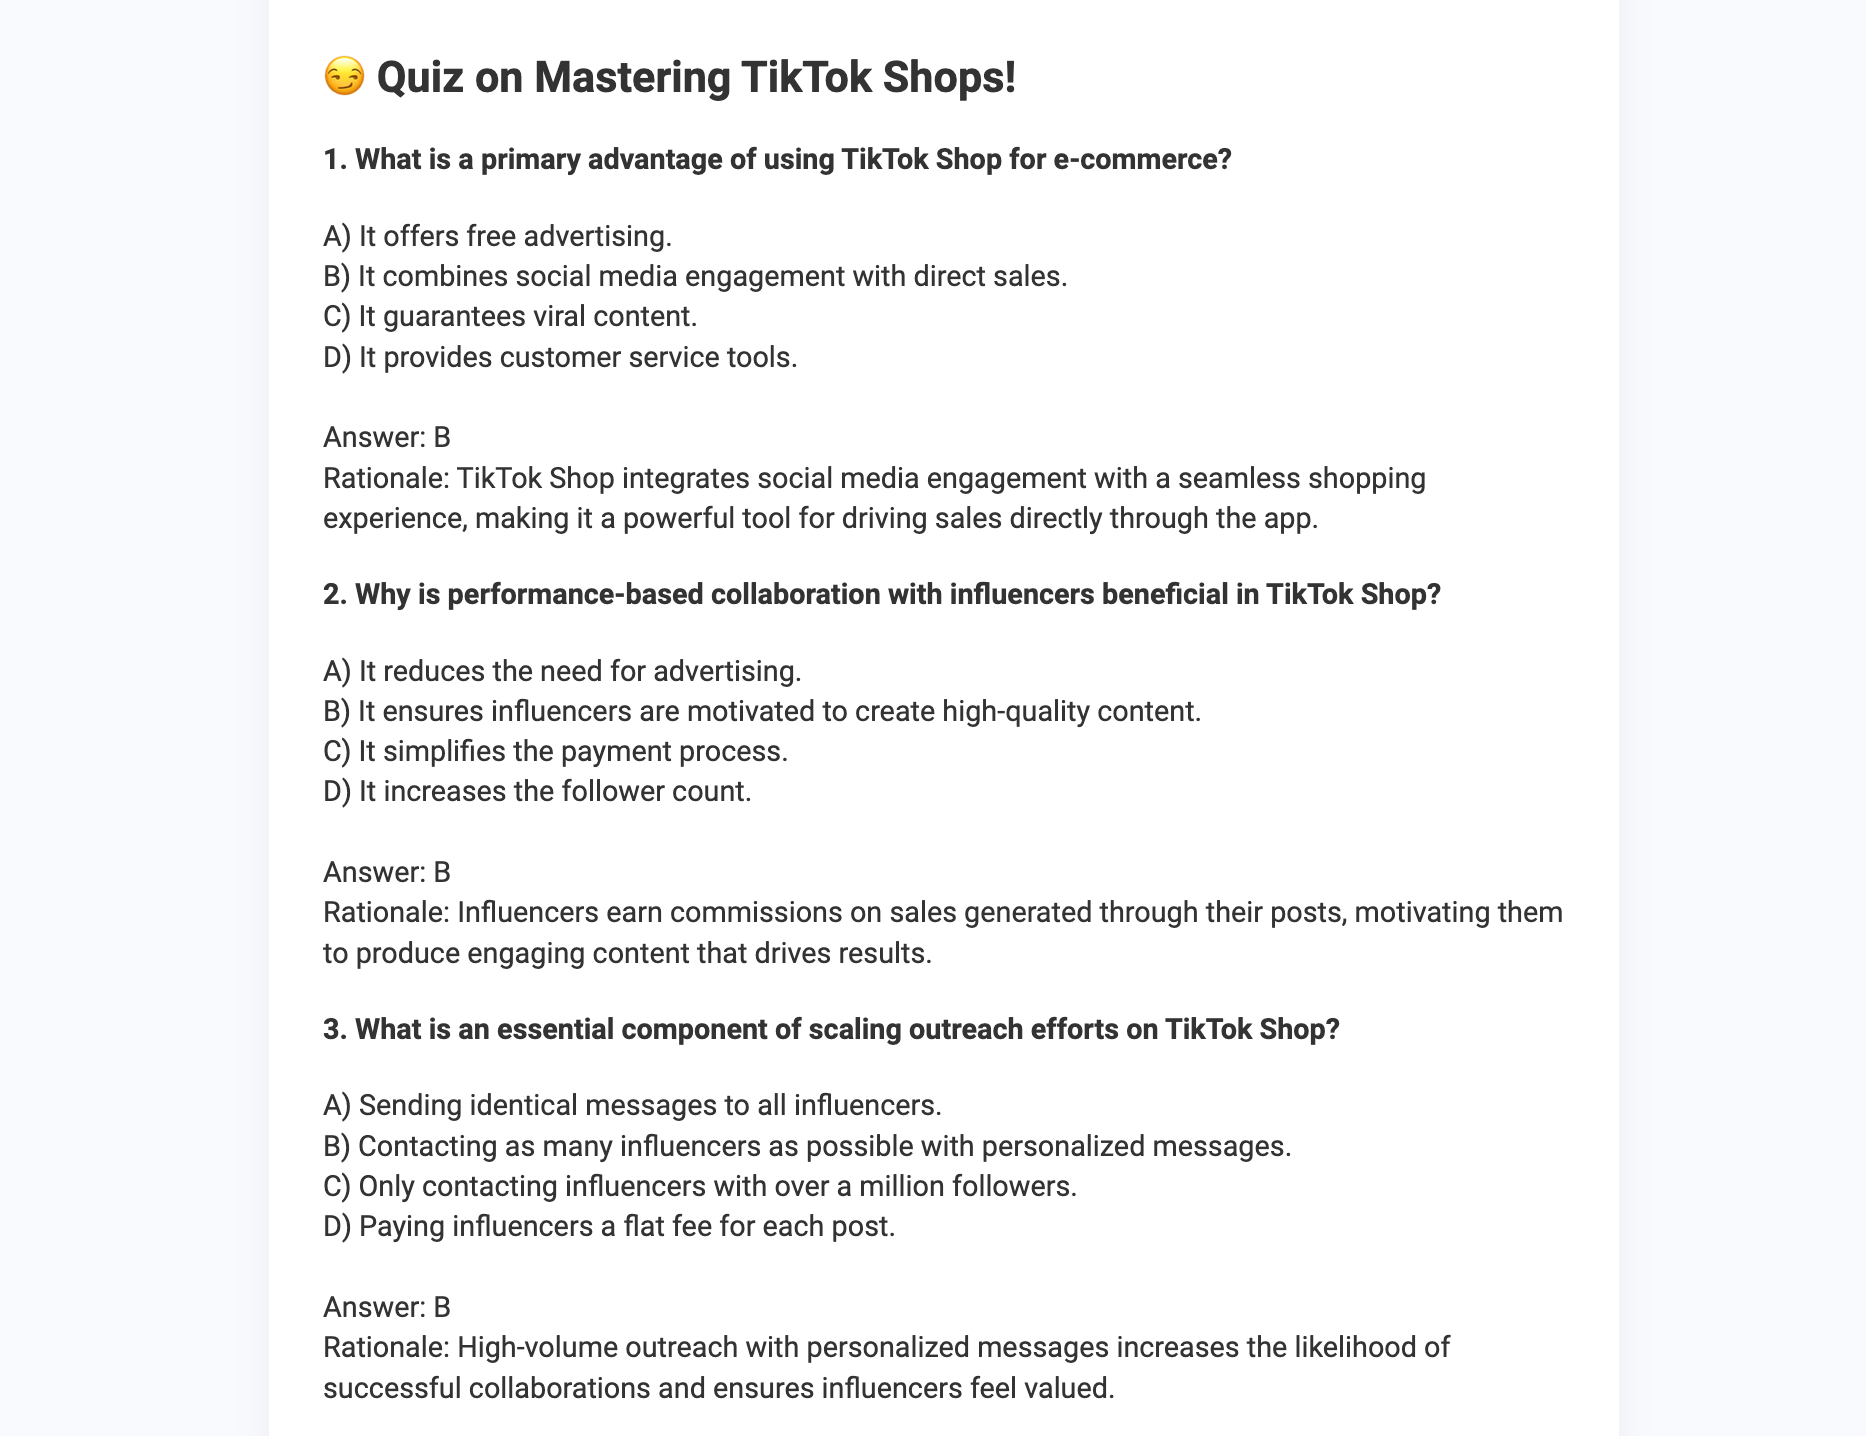
Task: Choose option 'It offers free advertising'
Action: point(497,236)
